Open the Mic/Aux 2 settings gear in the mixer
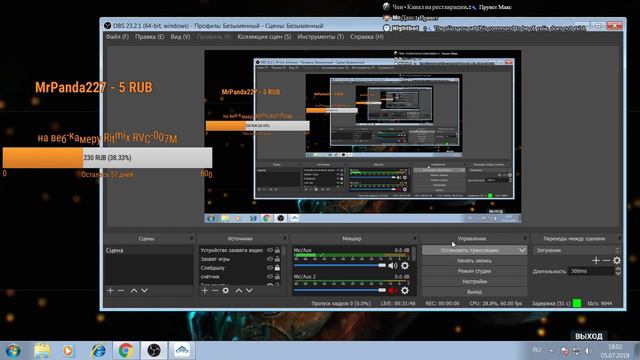 point(404,291)
